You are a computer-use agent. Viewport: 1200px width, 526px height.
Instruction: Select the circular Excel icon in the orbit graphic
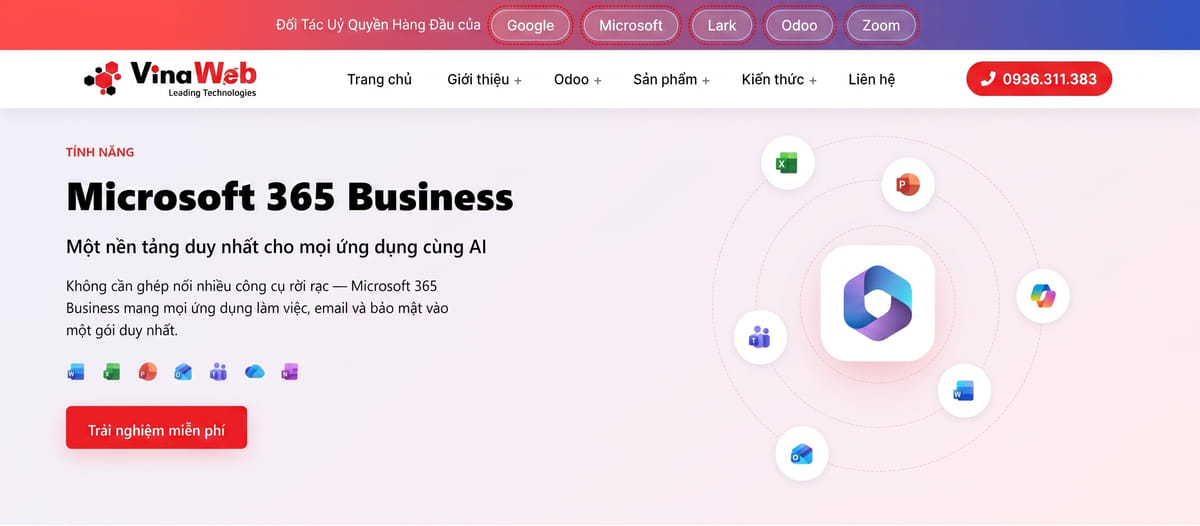click(787, 163)
